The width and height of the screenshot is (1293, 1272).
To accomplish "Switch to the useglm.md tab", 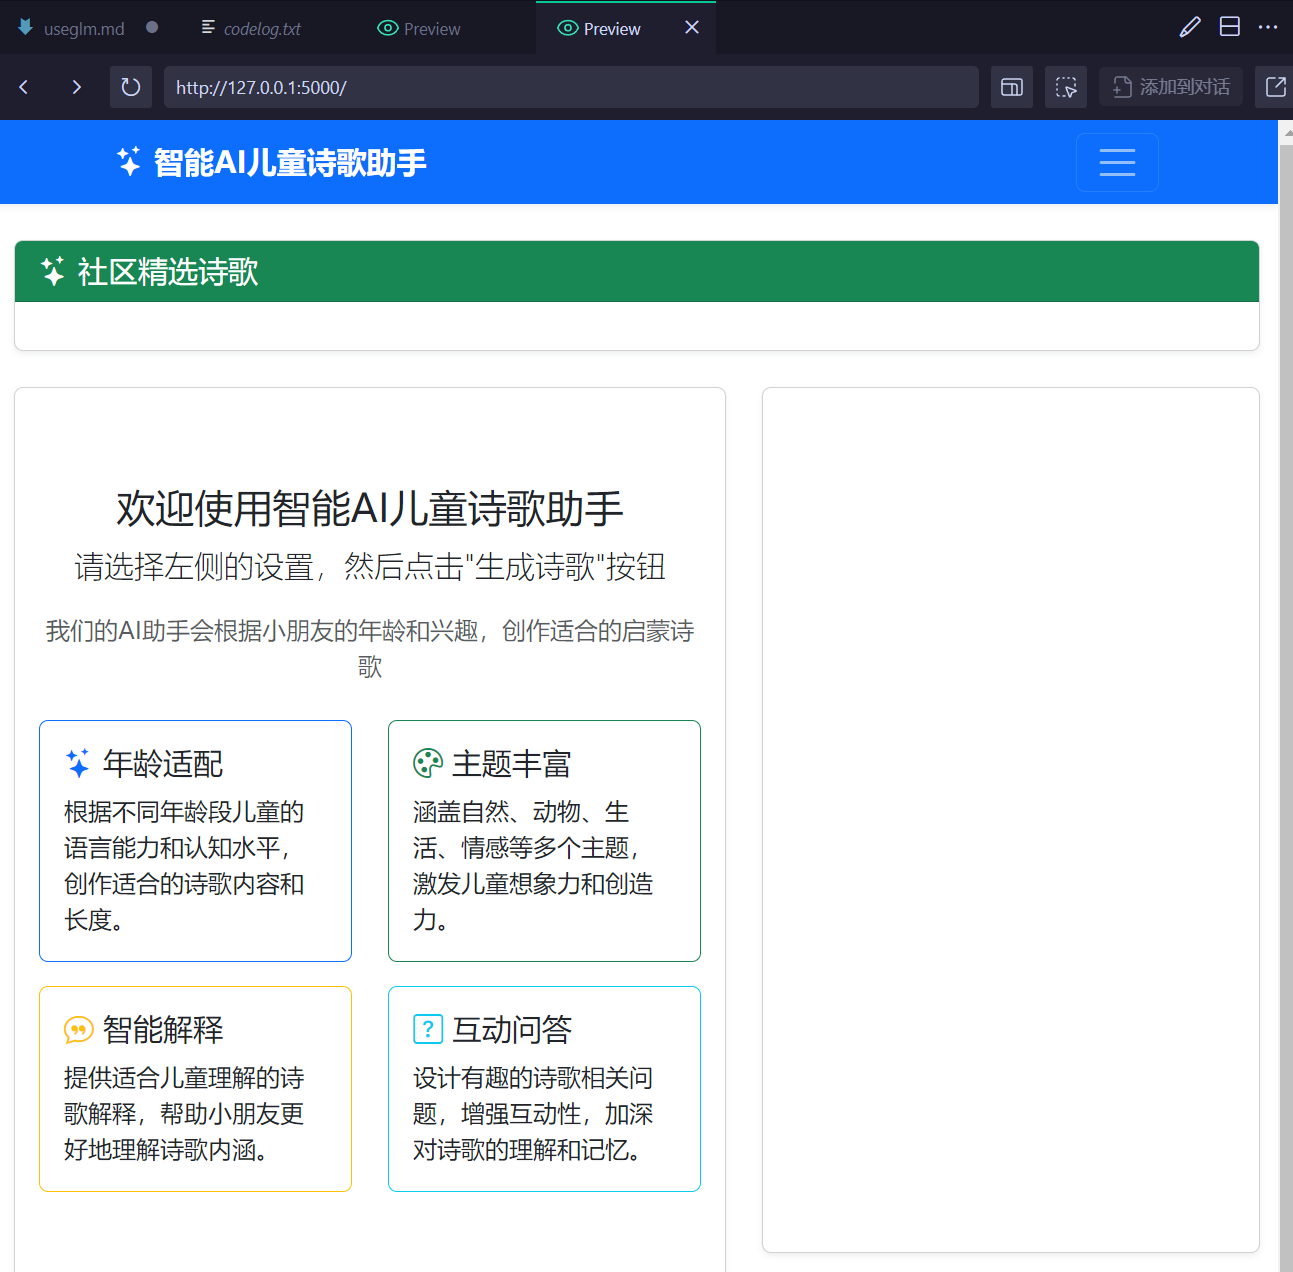I will [x=82, y=28].
